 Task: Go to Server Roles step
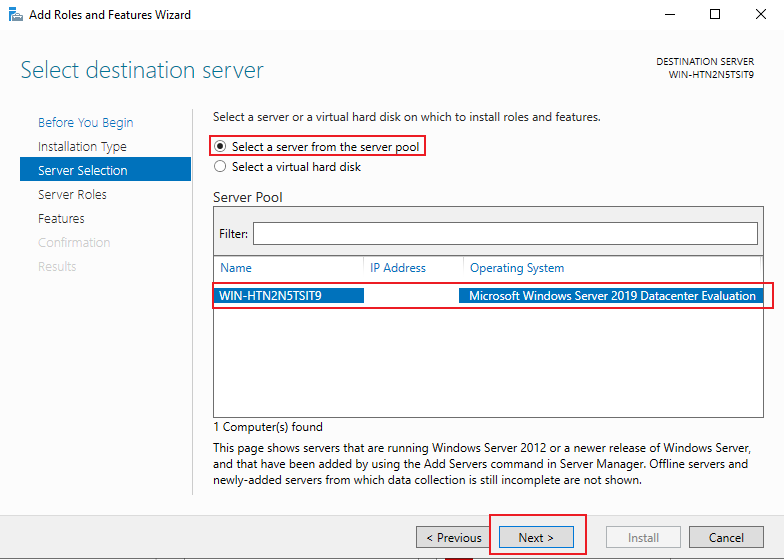tap(72, 194)
